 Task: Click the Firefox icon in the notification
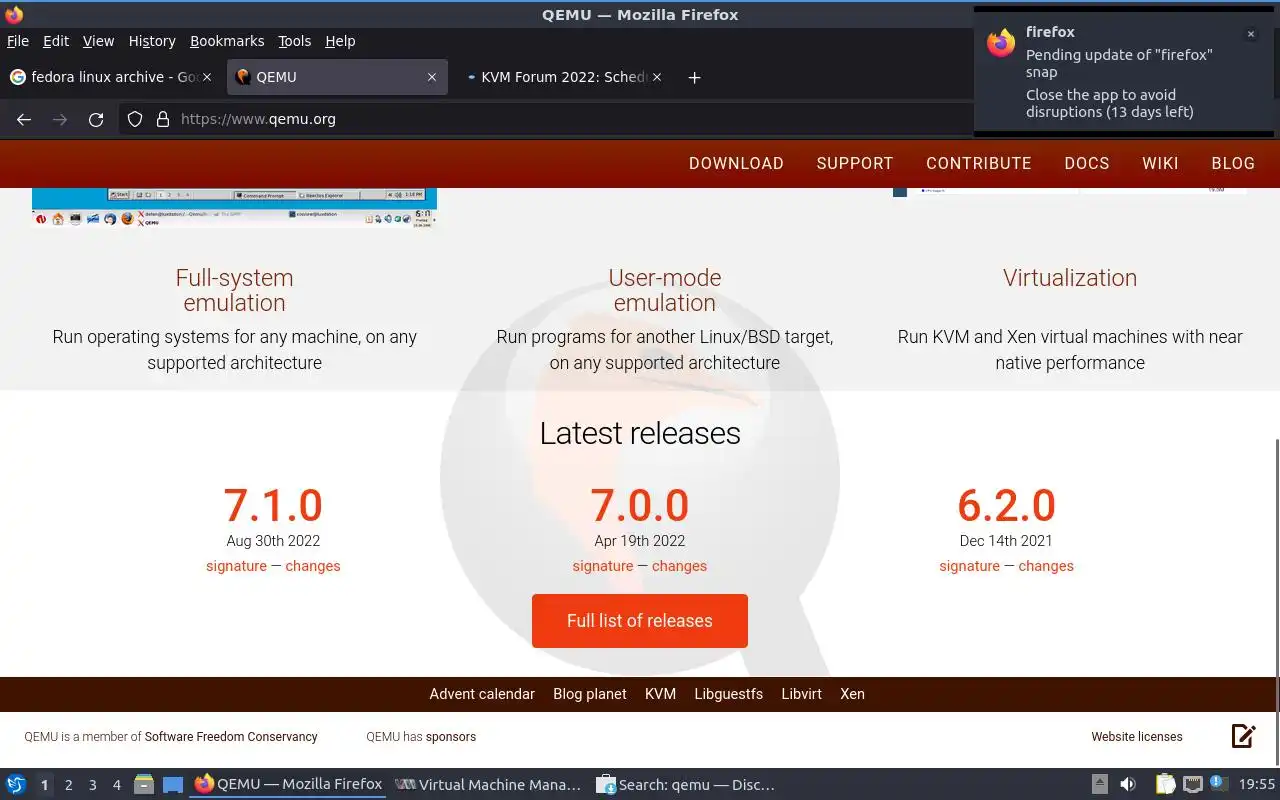coord(1001,42)
